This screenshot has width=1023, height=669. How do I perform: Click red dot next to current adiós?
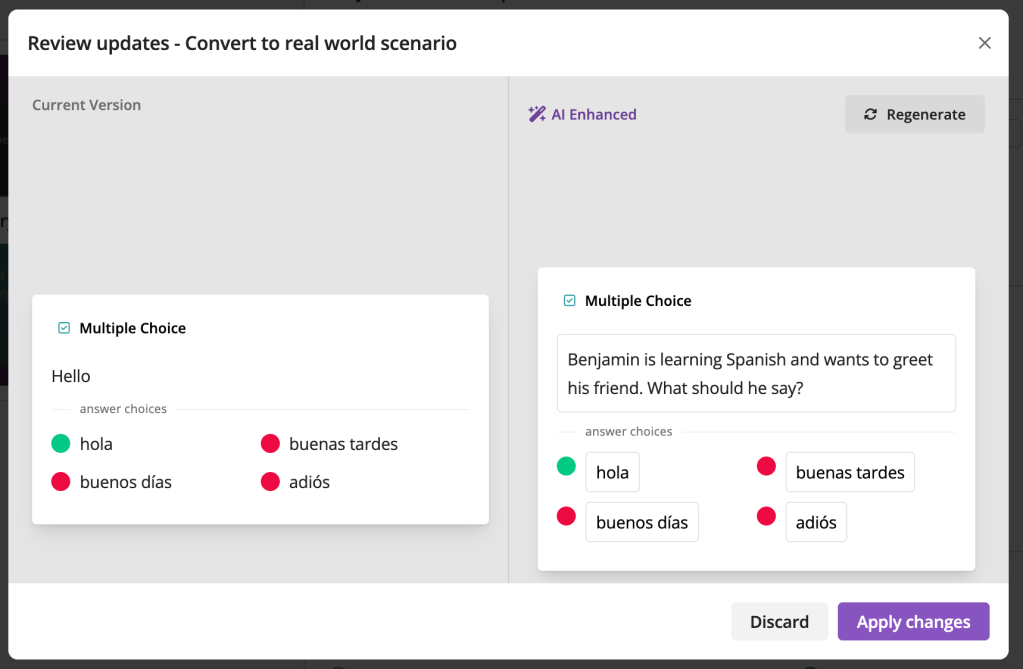coord(270,482)
